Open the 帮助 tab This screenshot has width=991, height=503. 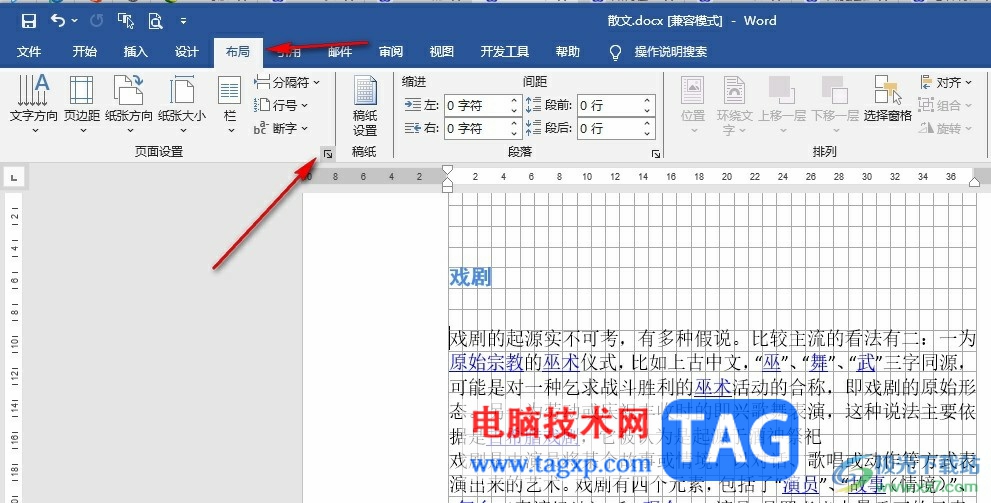[x=568, y=52]
